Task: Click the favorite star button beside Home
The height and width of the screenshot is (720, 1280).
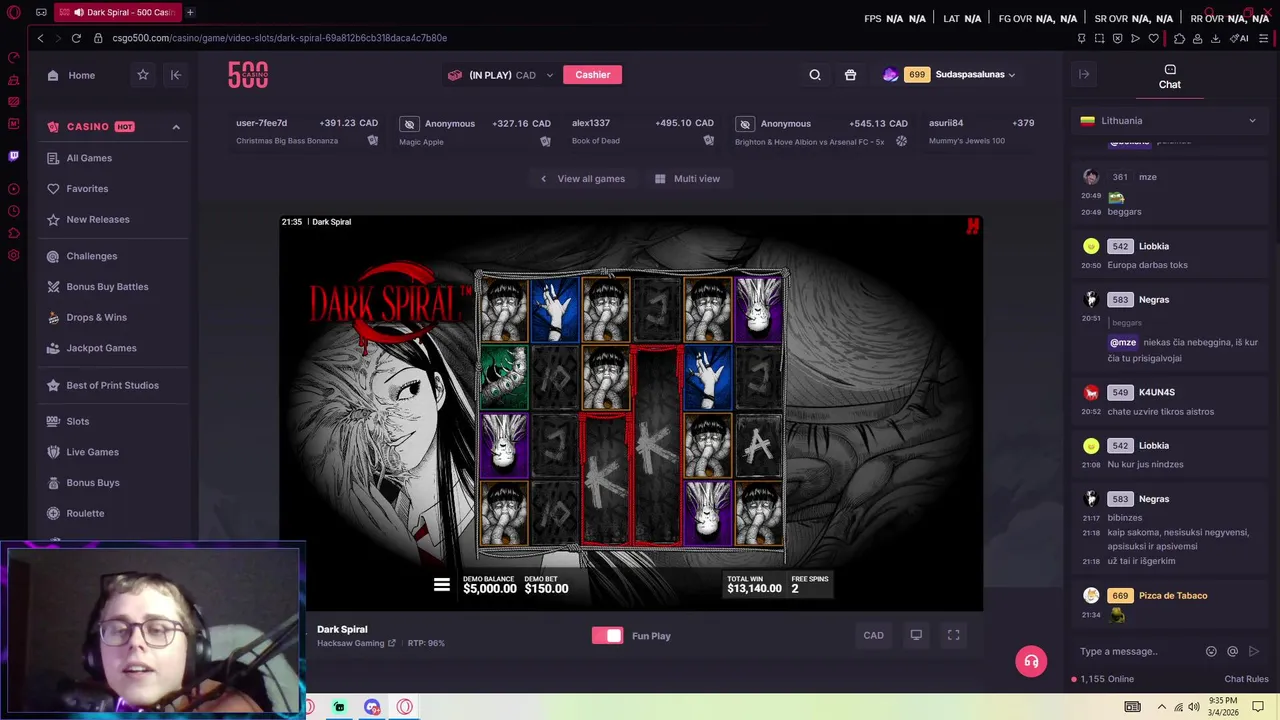Action: point(143,75)
